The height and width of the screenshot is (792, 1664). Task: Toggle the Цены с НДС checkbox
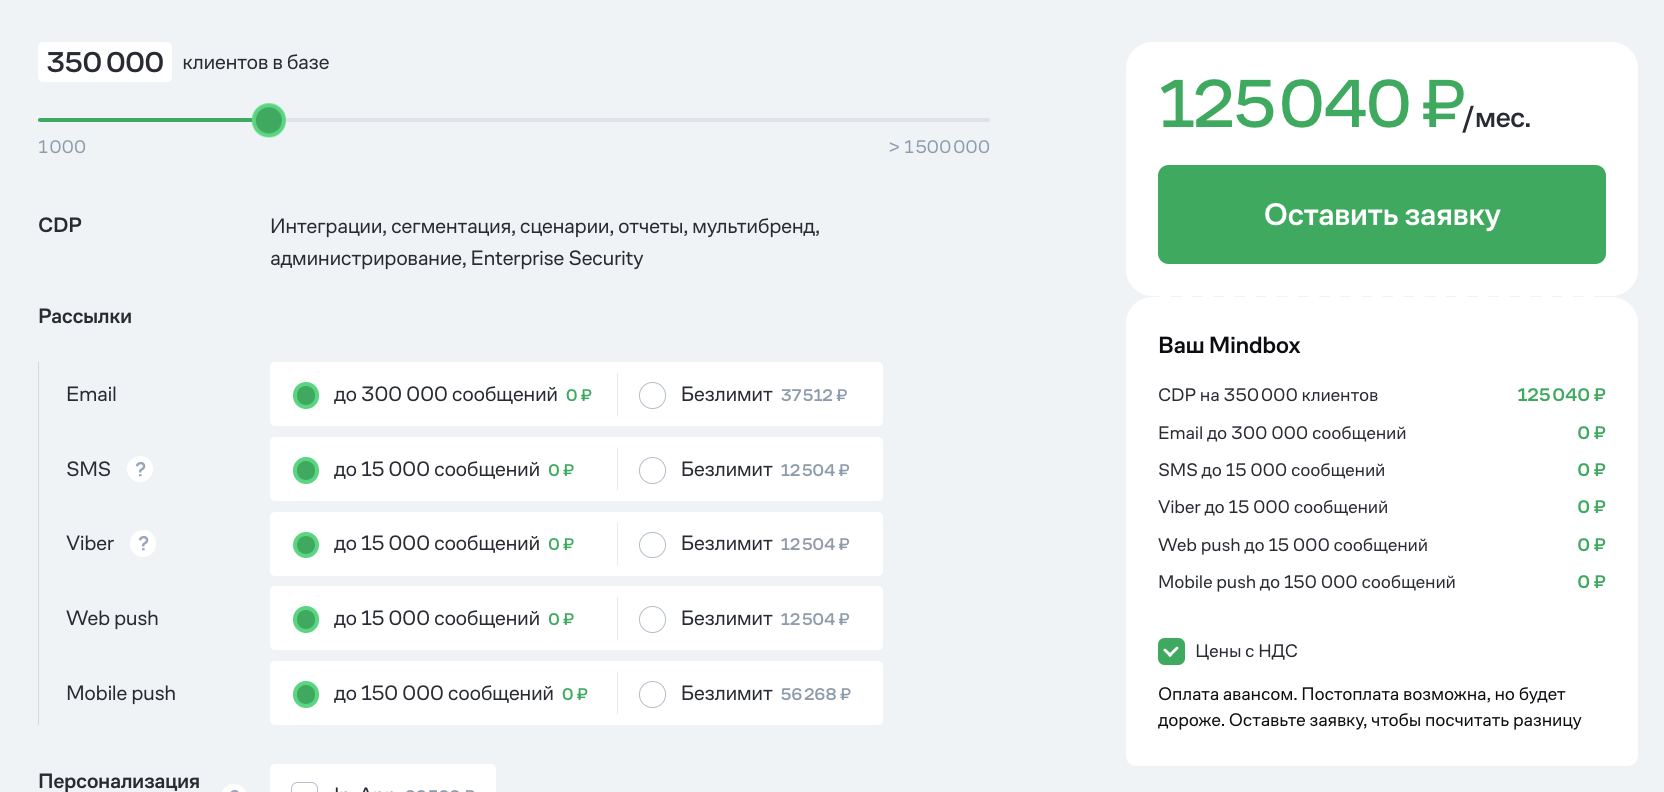point(1171,651)
